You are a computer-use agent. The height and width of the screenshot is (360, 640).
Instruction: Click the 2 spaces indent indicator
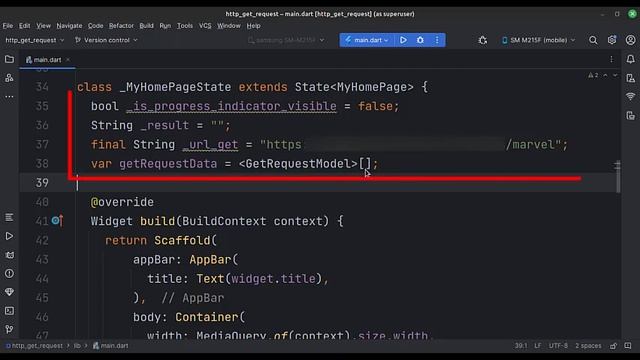point(588,346)
